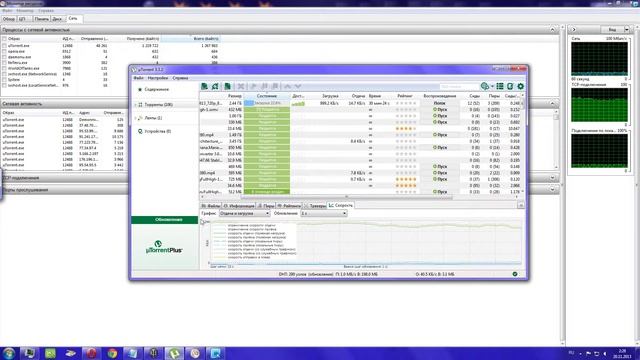
Task: Sort torrents by the Размер column header
Action: [x=235, y=96]
